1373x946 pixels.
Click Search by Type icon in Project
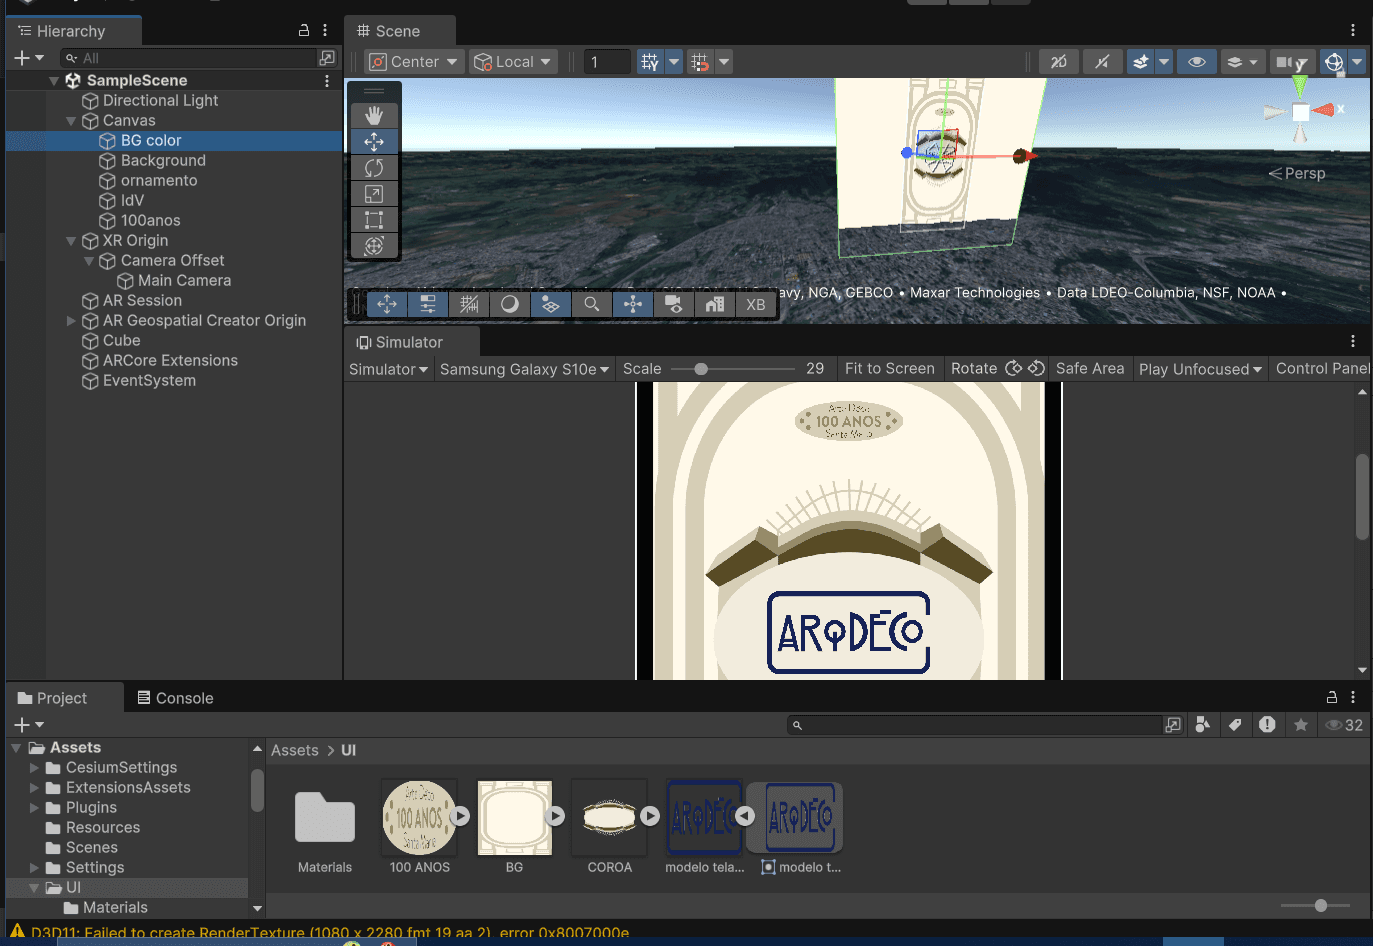(1203, 725)
